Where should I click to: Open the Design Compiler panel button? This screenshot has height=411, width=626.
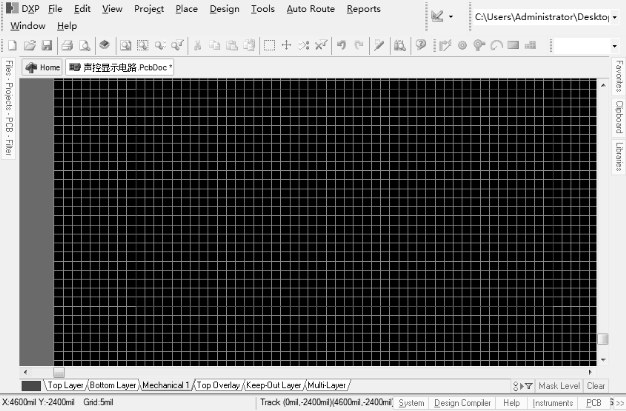coord(462,403)
